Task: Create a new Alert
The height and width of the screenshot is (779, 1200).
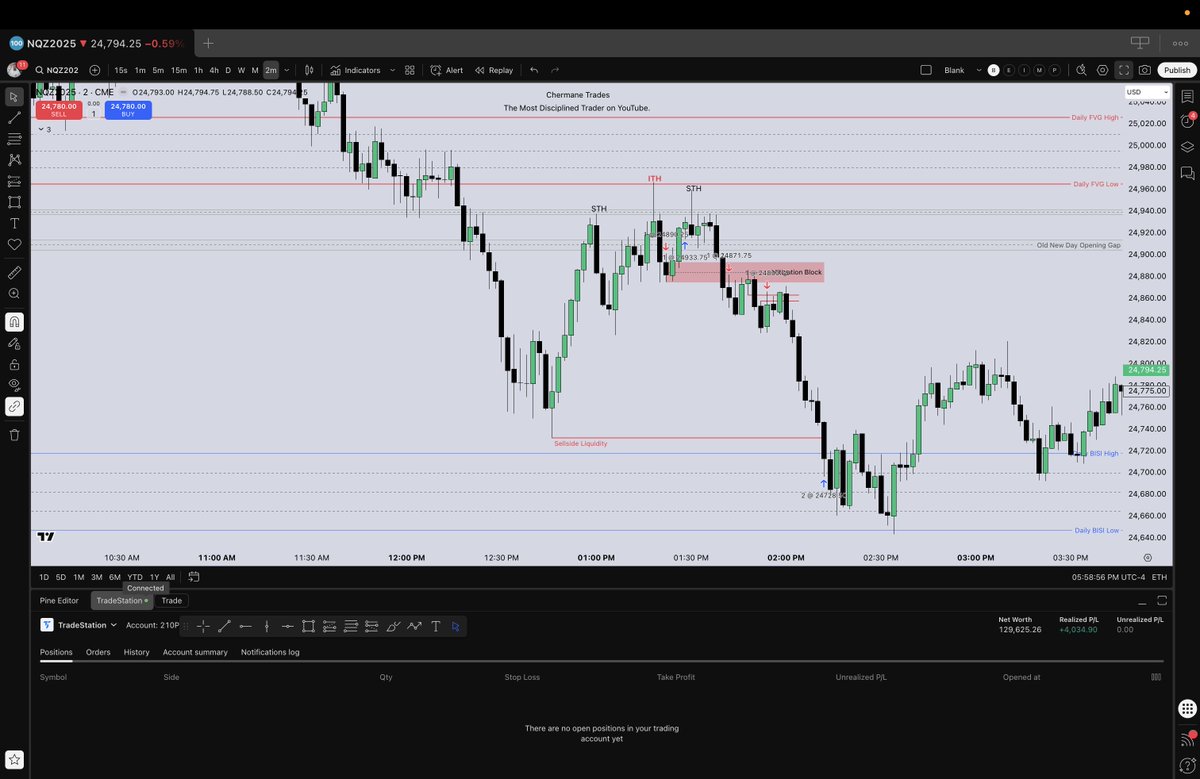Action: pyautogui.click(x=446, y=70)
